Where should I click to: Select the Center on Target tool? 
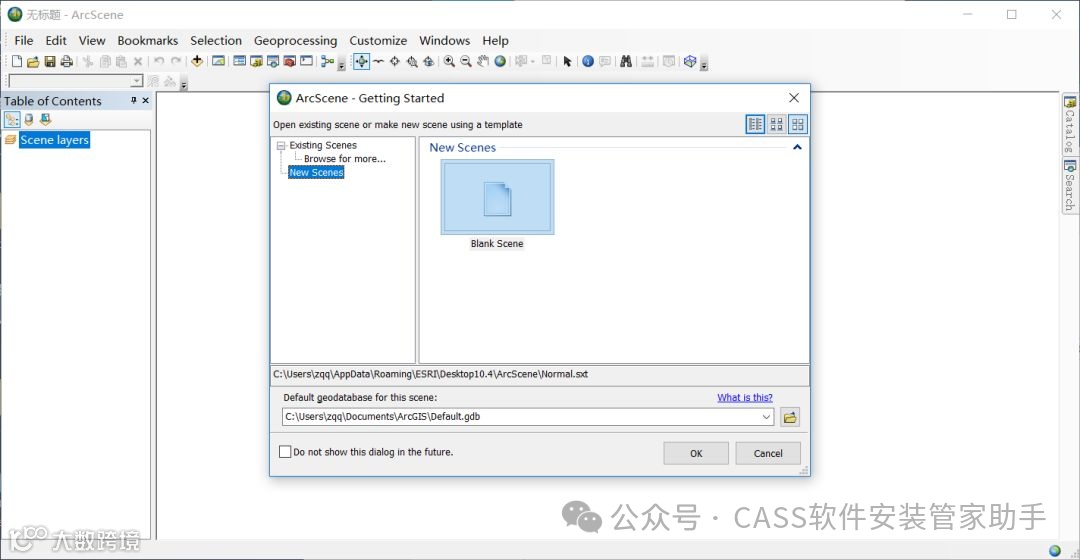point(395,61)
